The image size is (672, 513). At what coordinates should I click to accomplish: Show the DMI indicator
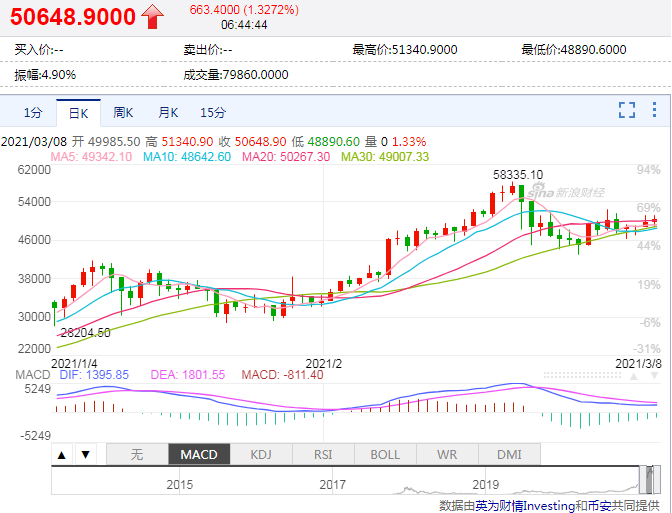(x=509, y=454)
